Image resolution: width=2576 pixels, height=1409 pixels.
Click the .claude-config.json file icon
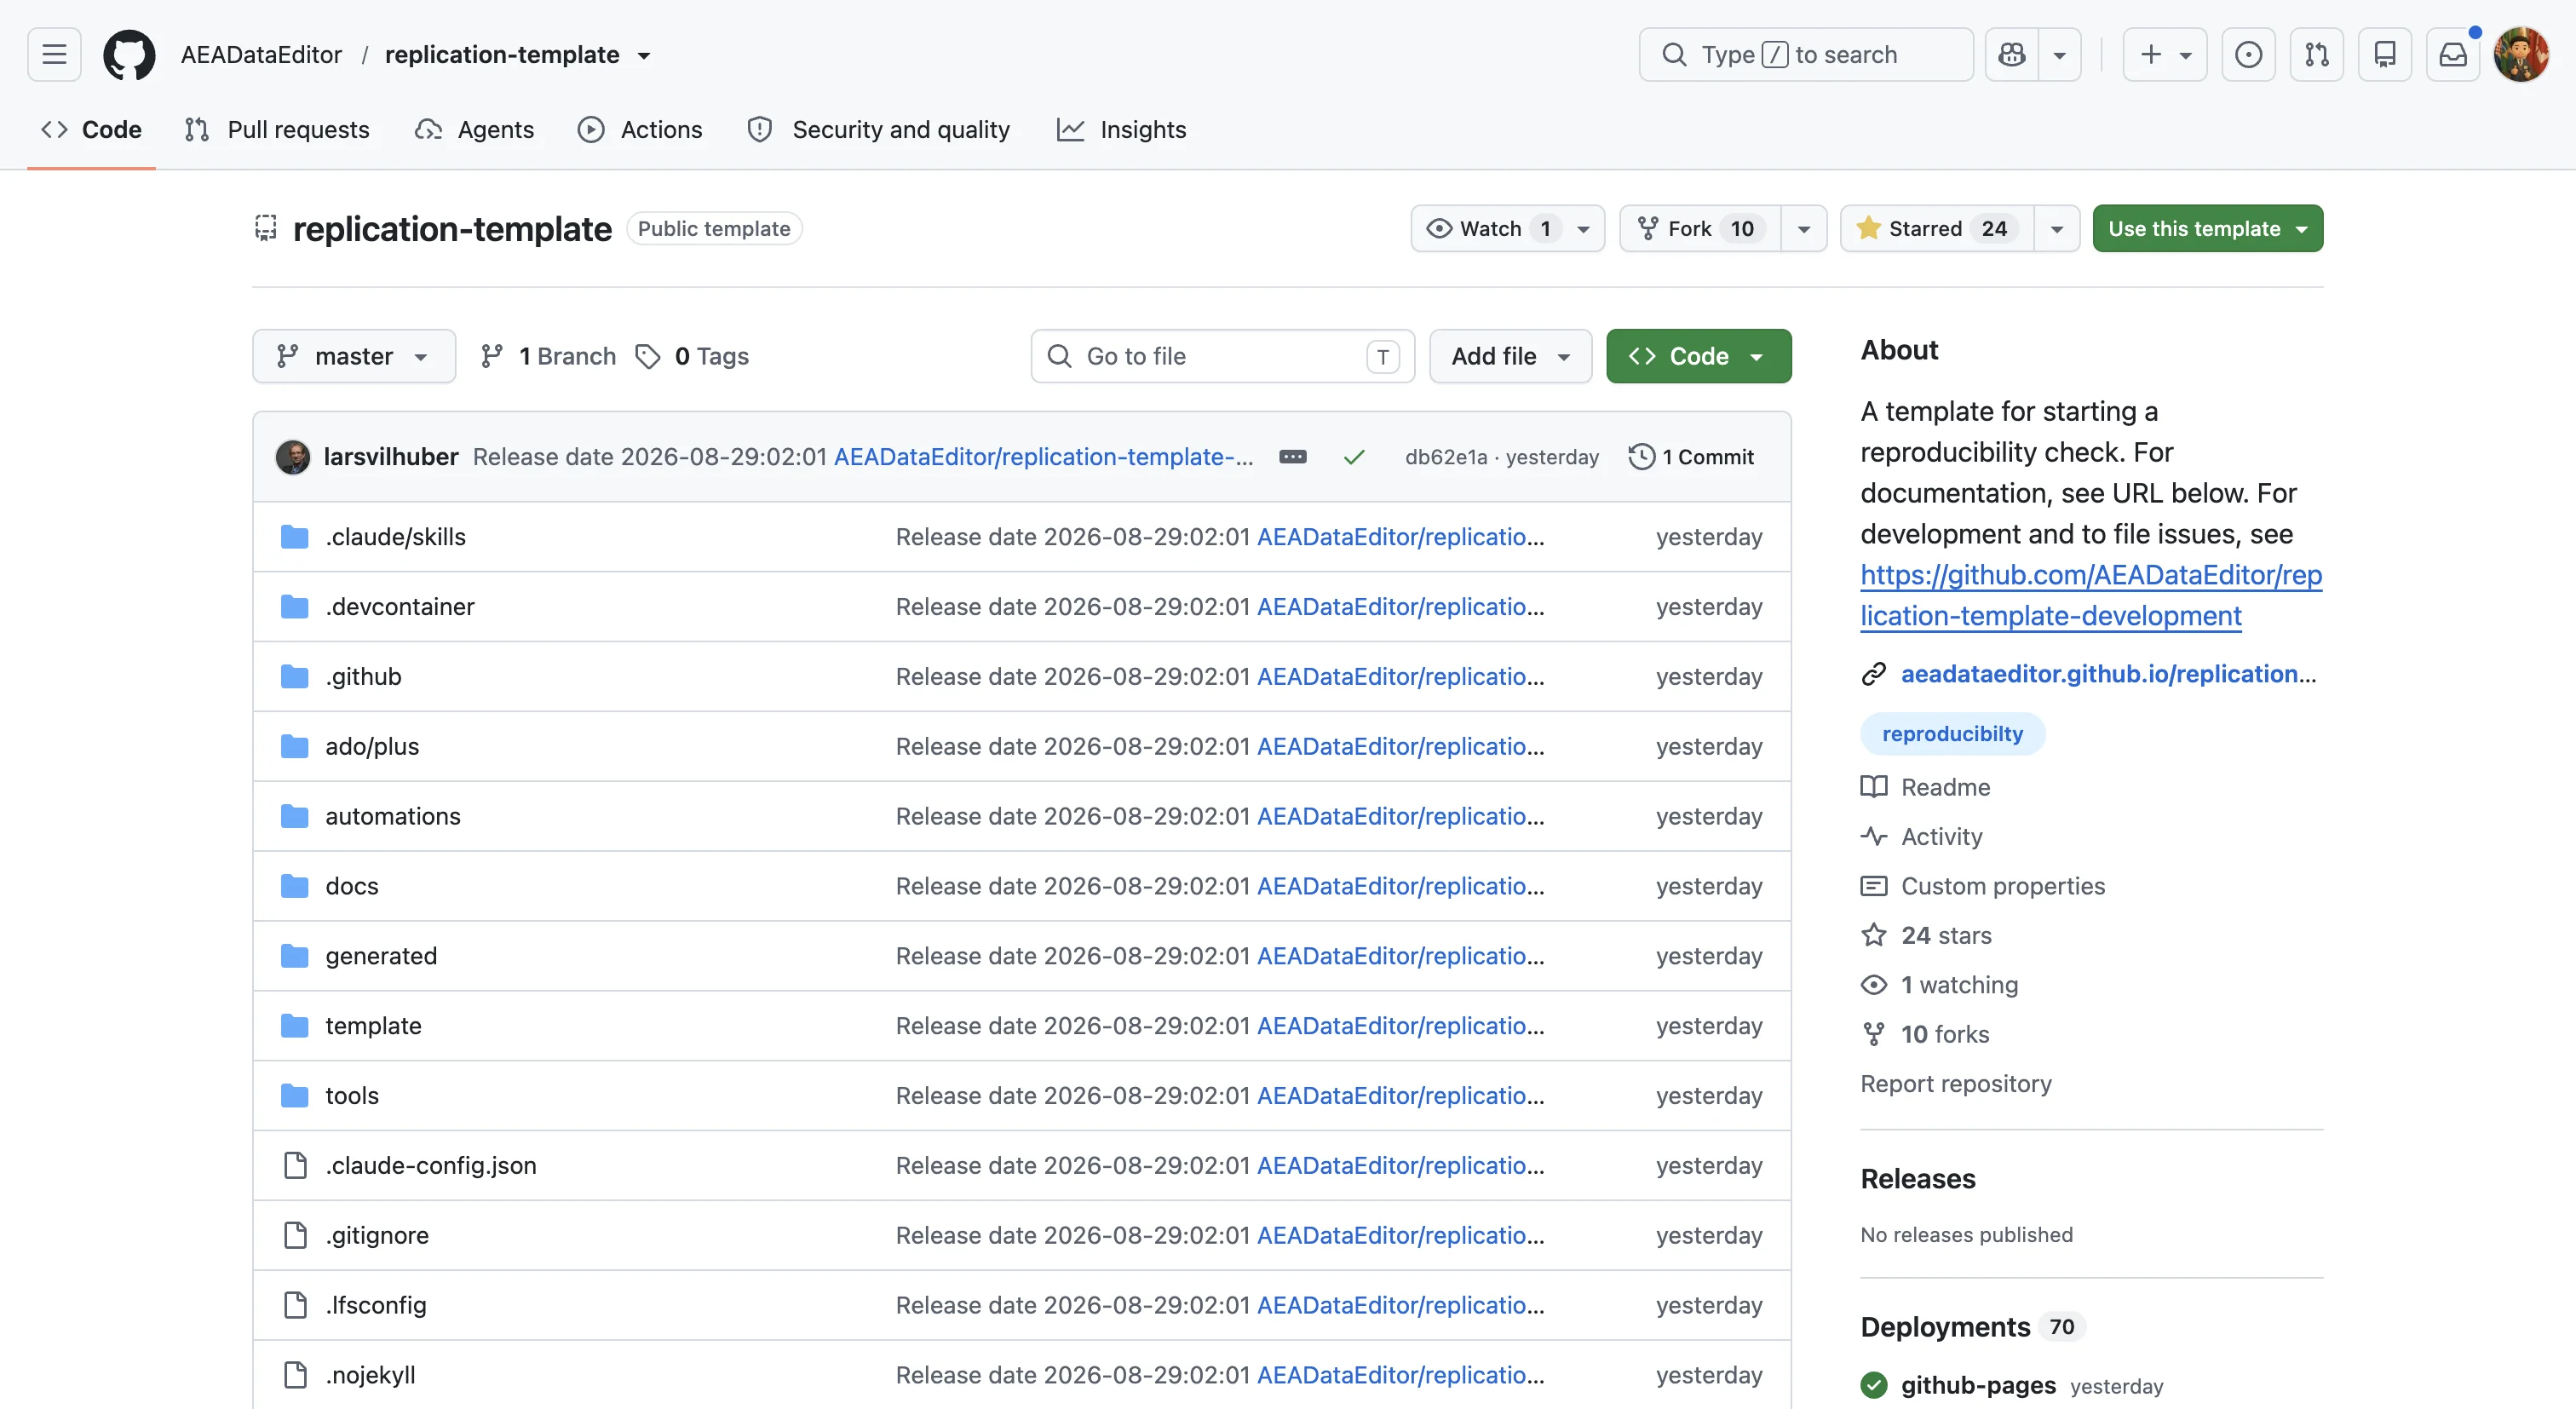coord(295,1166)
